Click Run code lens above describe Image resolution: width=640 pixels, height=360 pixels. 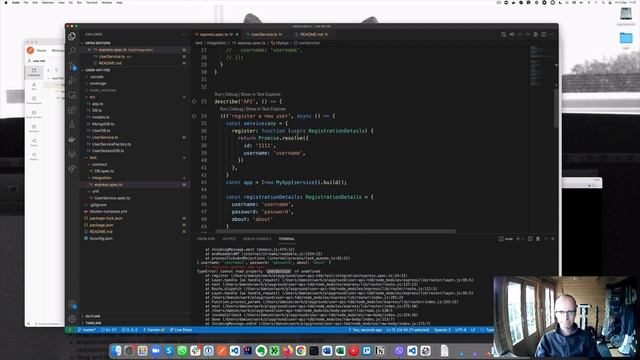coord(218,94)
